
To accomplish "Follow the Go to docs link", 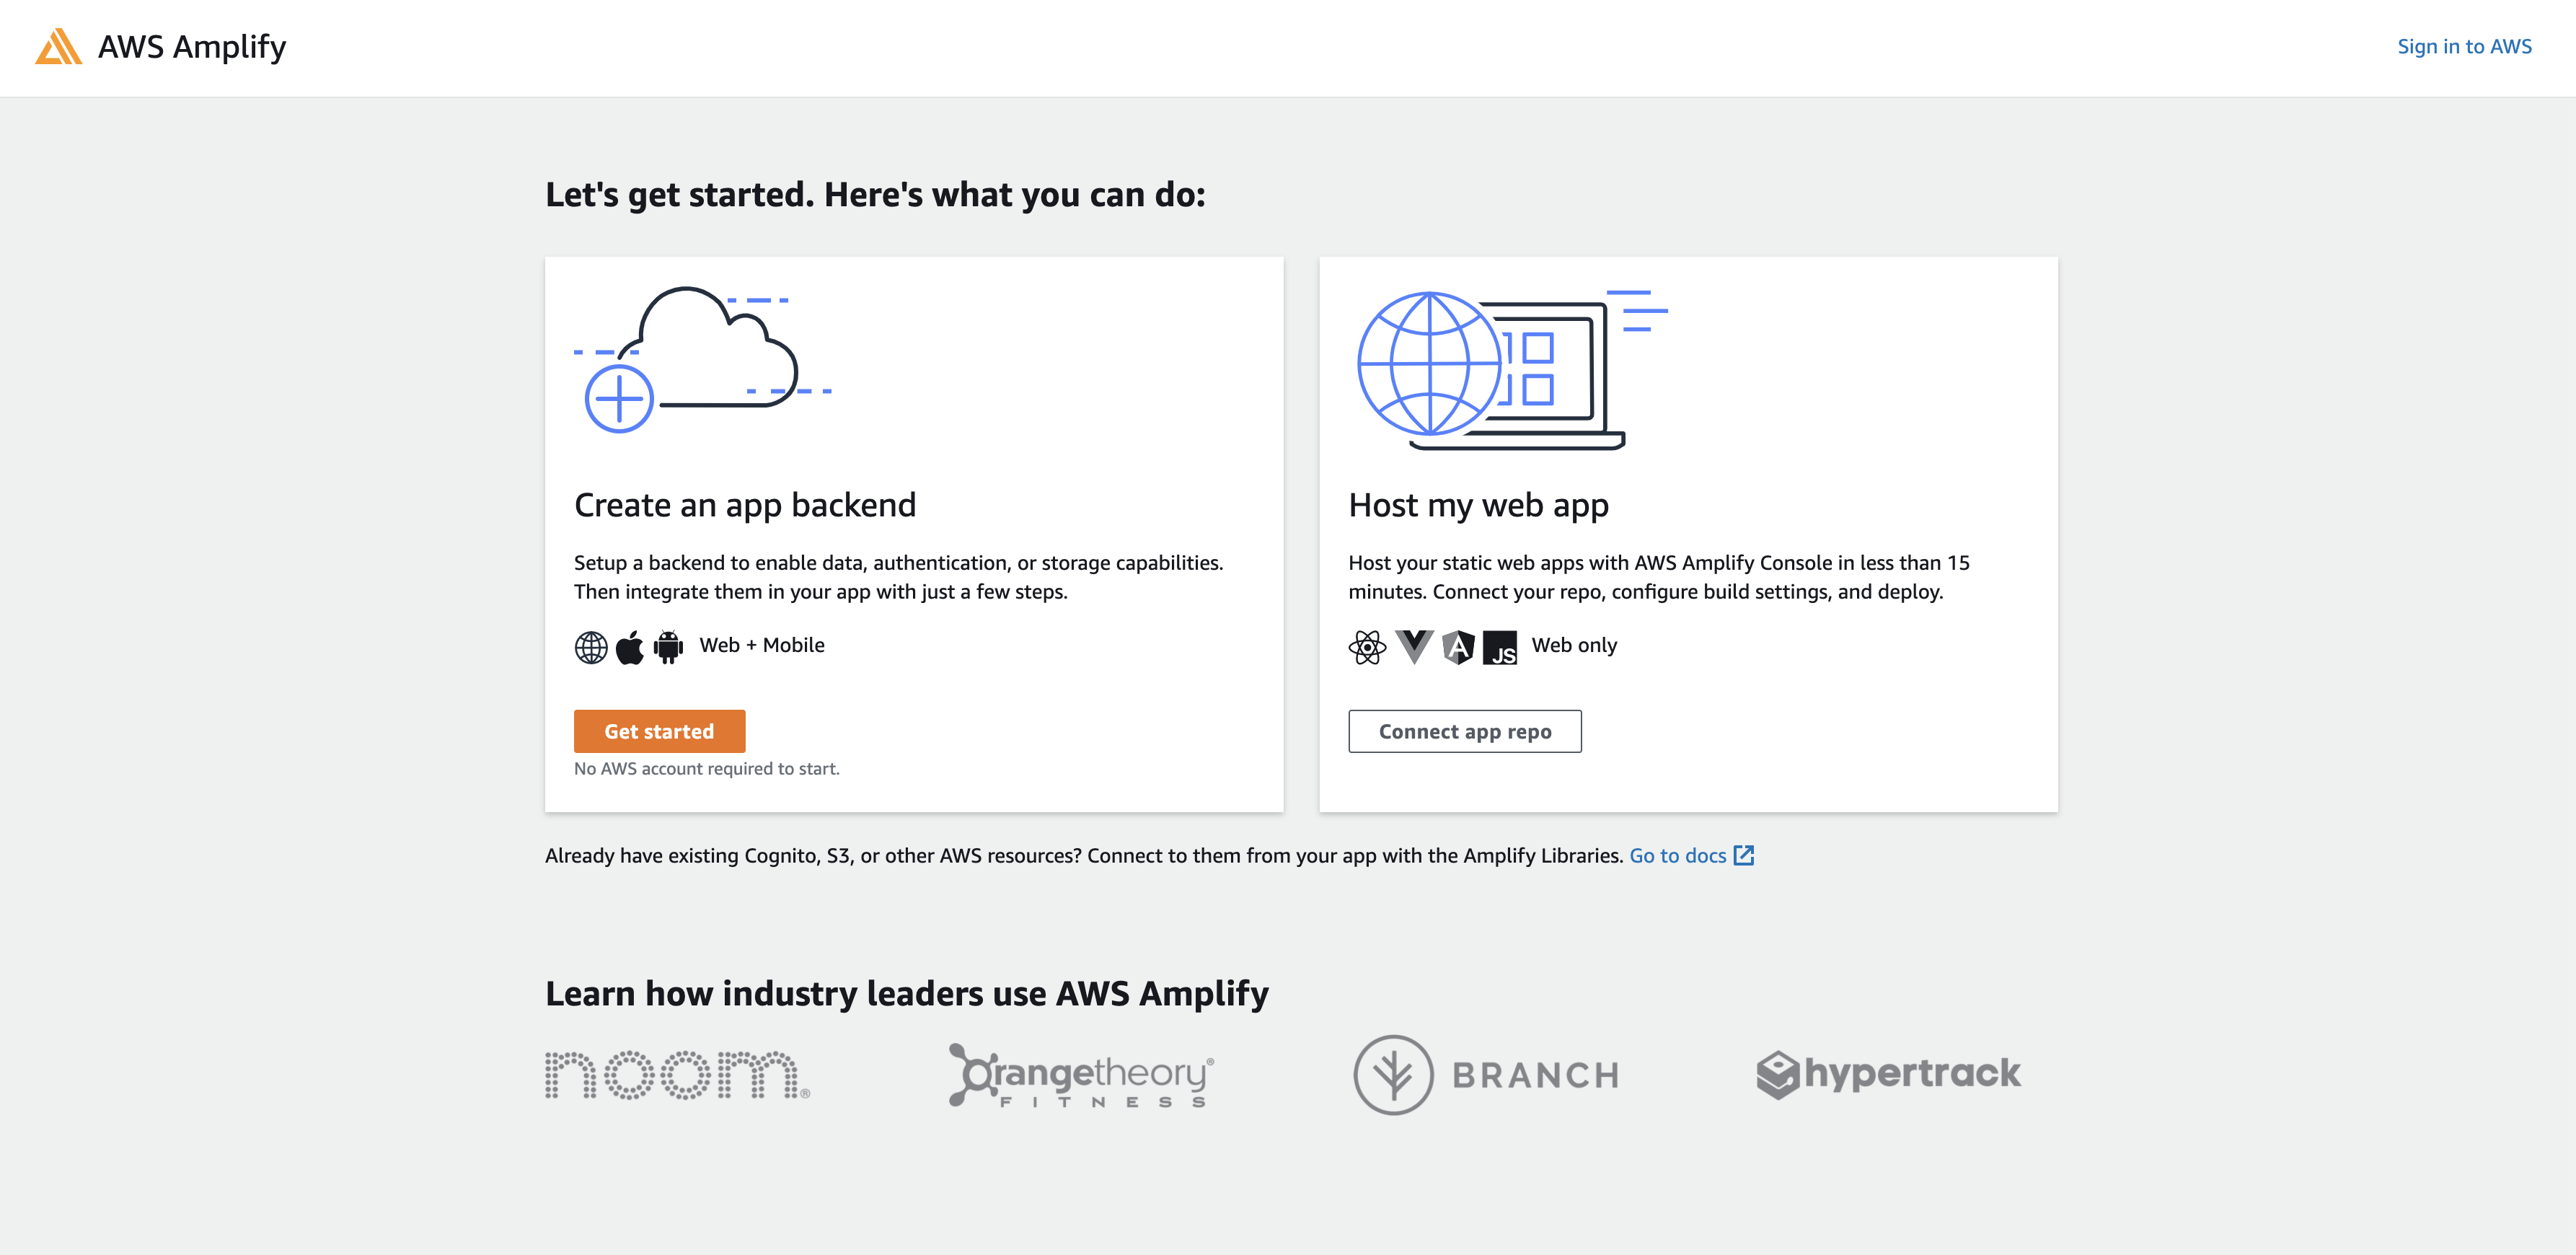I will 1677,855.
